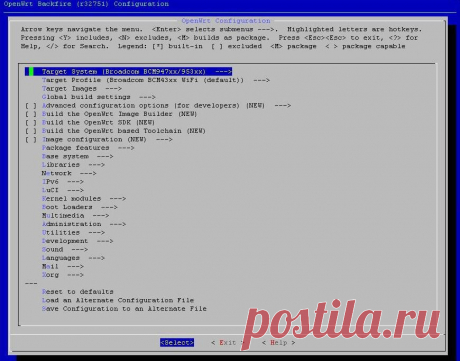Click the Help button at bottom
Screen dimensions: 460x361
tap(278, 343)
